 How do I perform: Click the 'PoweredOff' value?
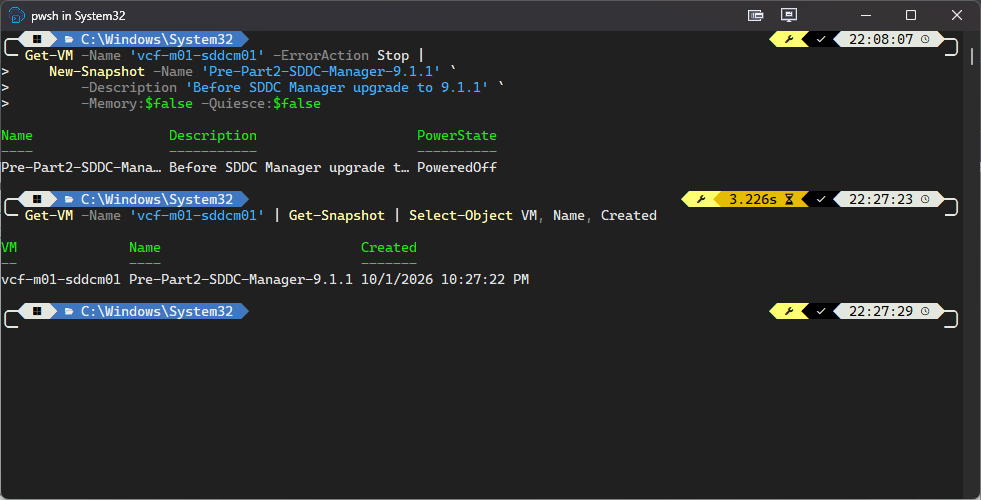click(457, 167)
